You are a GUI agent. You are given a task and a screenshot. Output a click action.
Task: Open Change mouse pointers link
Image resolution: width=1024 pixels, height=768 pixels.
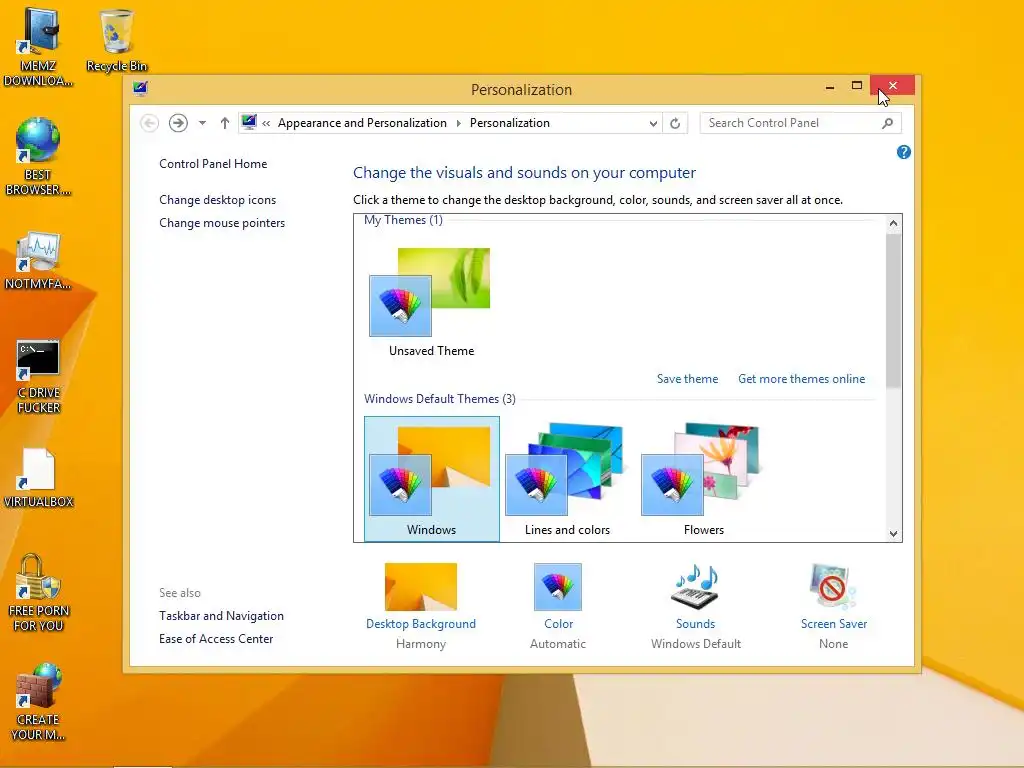click(x=222, y=223)
